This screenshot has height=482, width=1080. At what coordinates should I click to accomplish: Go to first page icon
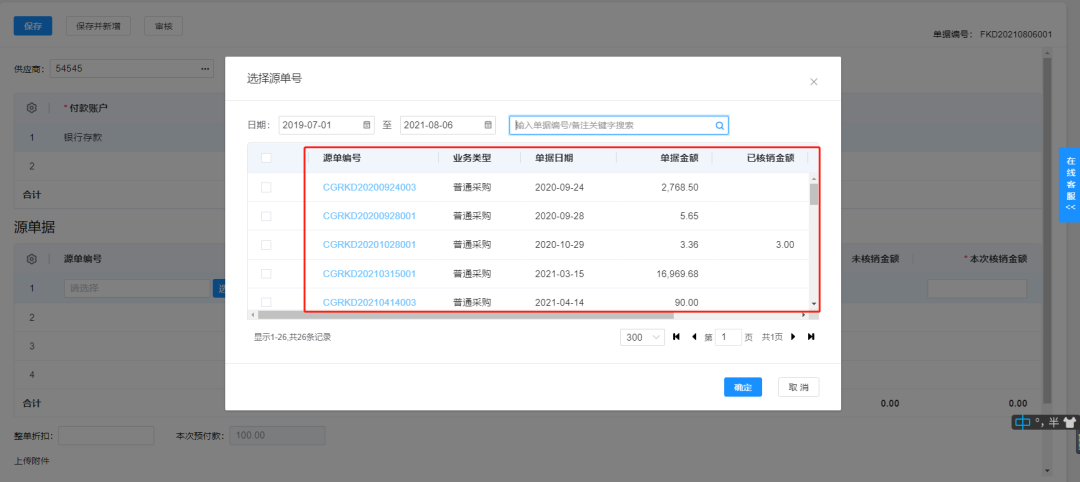[x=676, y=337]
